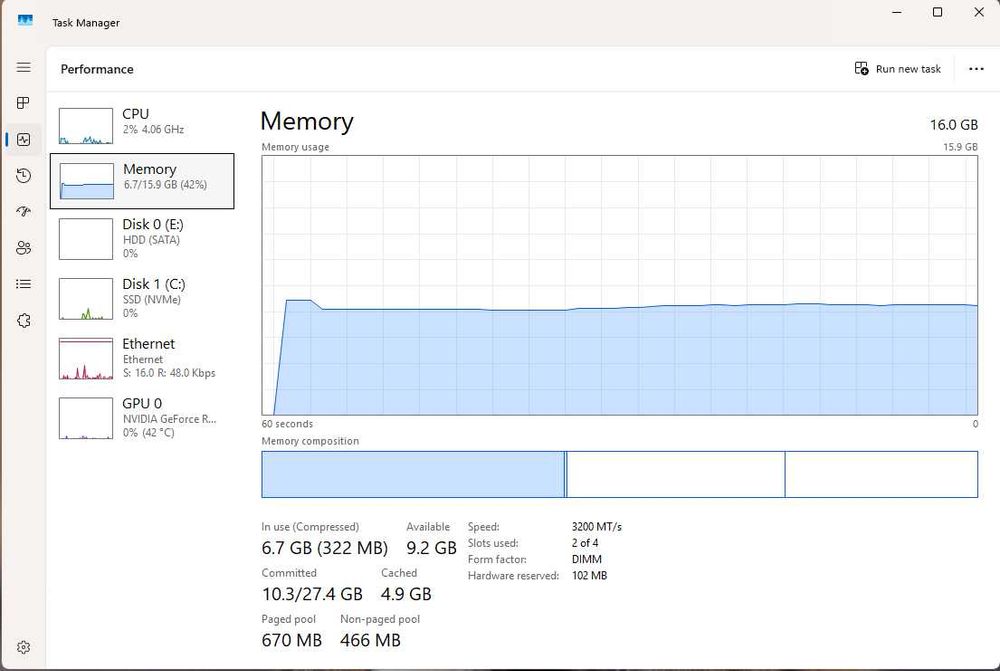This screenshot has height=671, width=1000.
Task: Open the Users page icon
Action: tap(24, 247)
